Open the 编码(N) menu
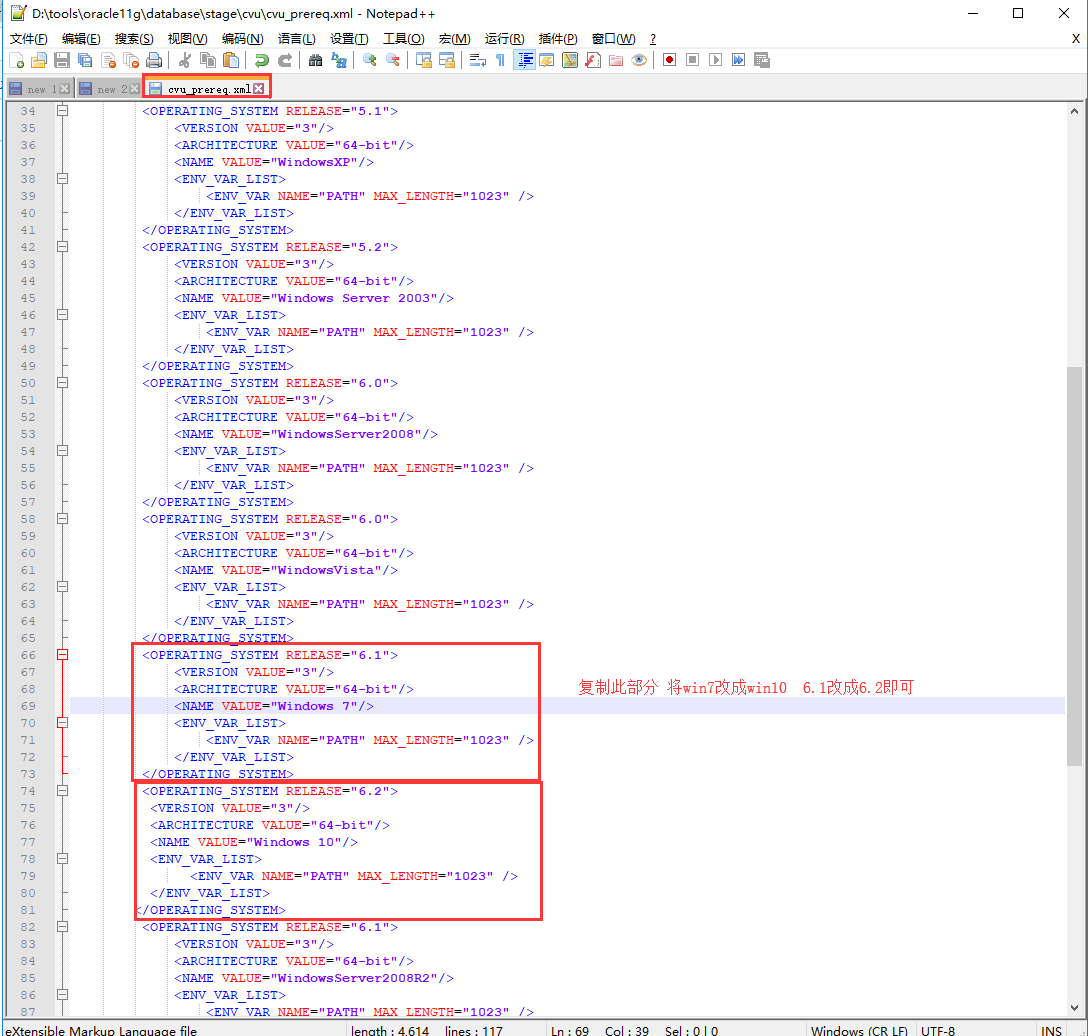This screenshot has height=1036, width=1088. tap(242, 39)
